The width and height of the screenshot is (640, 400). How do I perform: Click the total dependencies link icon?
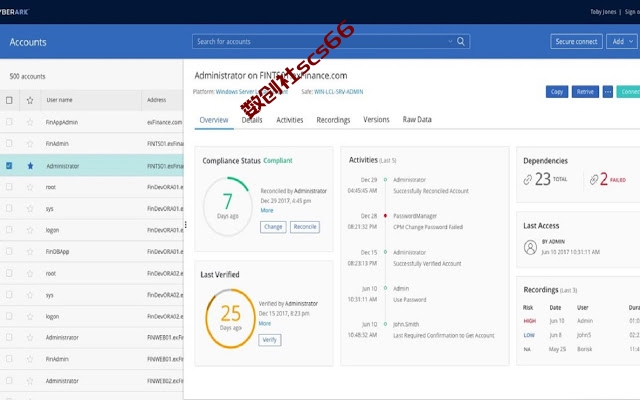(x=528, y=180)
